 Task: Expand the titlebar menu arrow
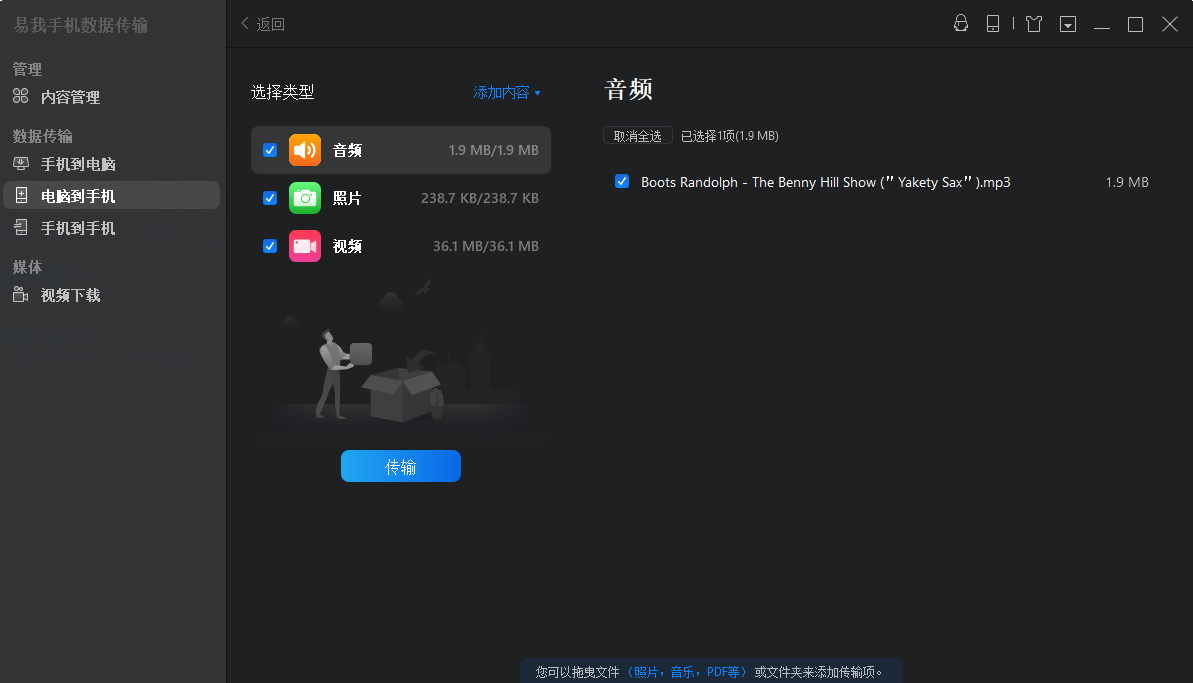coord(1067,24)
